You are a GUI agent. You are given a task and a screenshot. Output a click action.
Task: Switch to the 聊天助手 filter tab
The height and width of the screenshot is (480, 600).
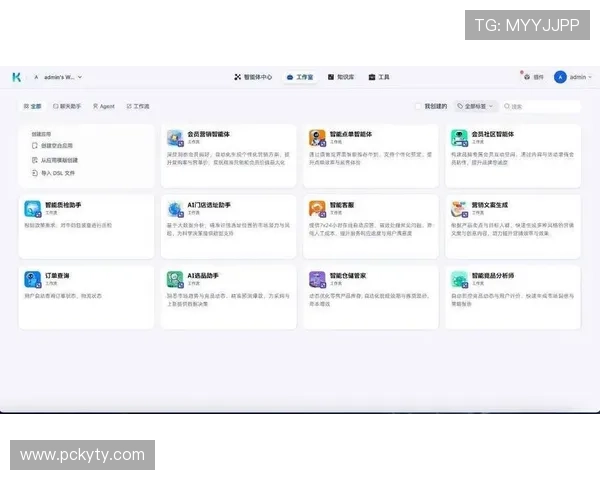tap(67, 106)
